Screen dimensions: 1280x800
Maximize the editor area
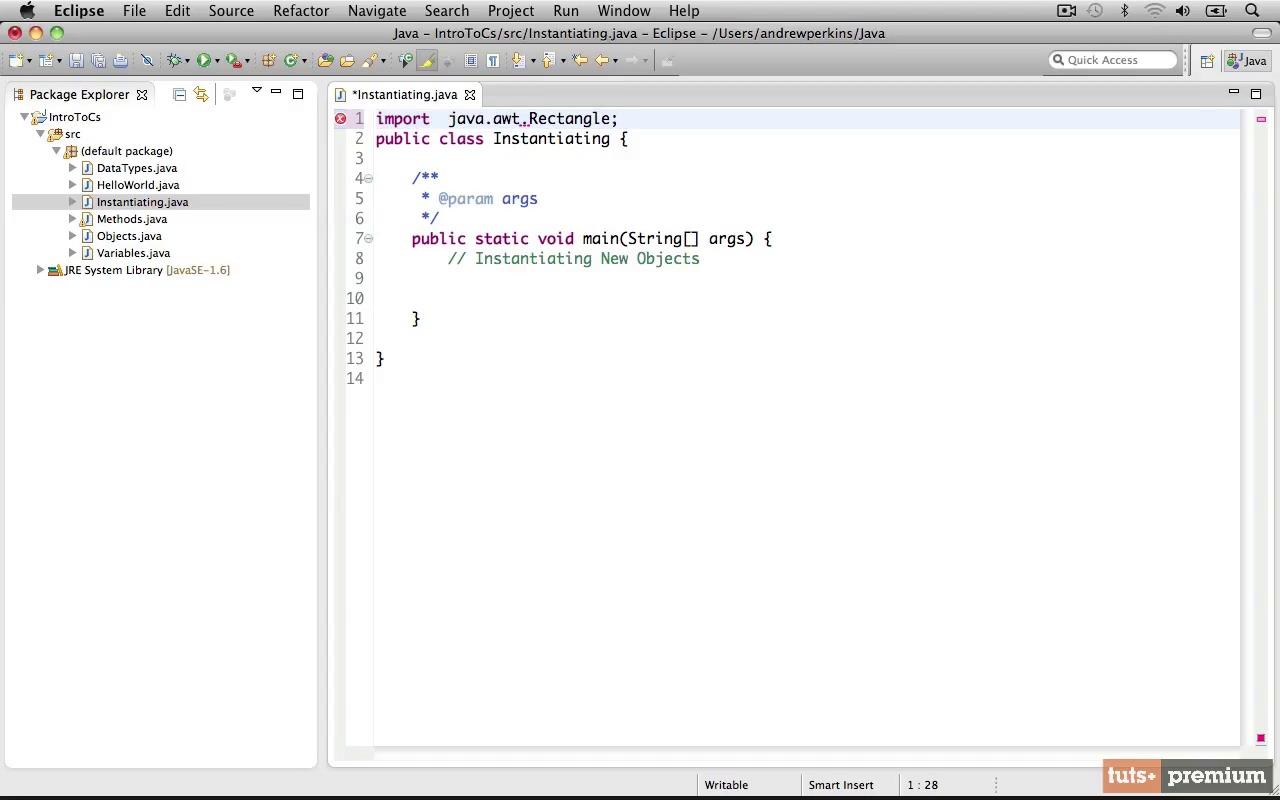(x=1256, y=94)
